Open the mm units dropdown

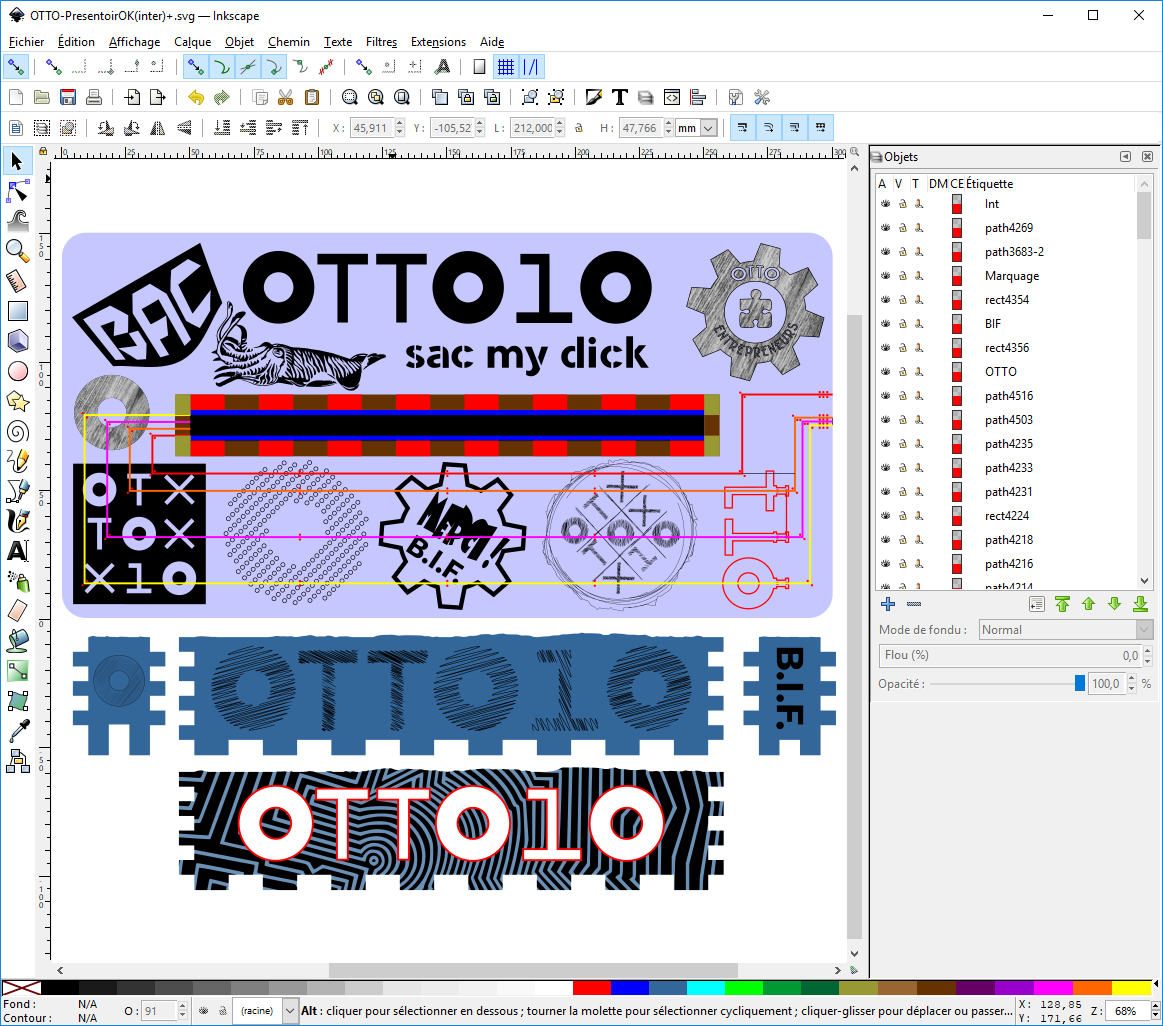point(709,128)
